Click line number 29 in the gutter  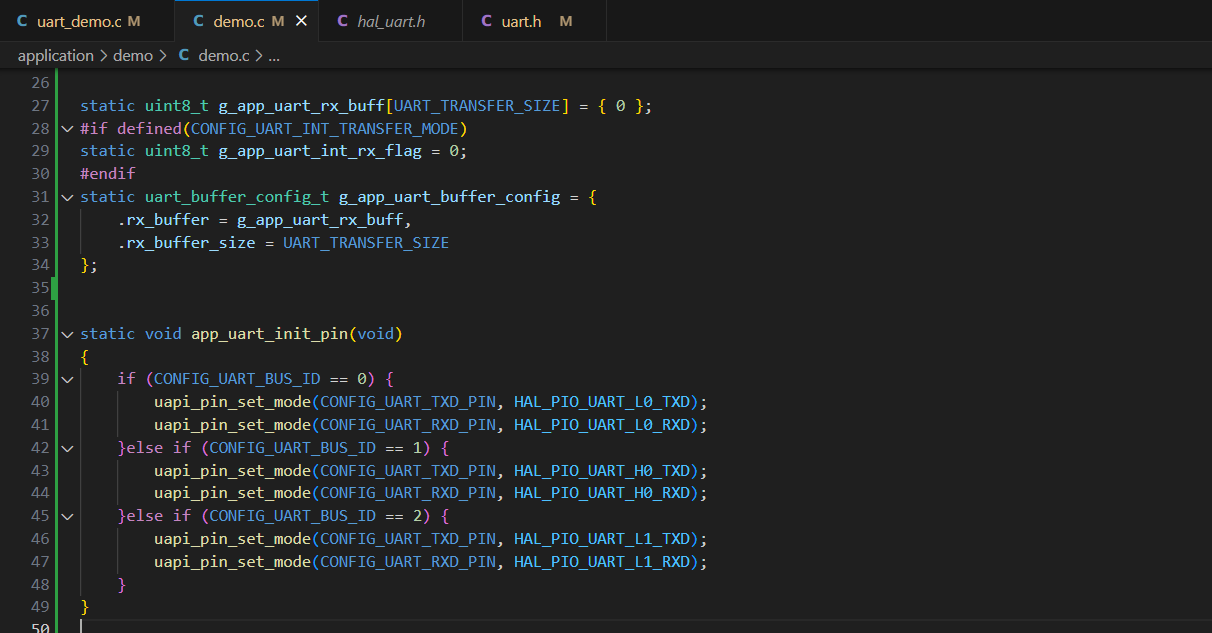(x=40, y=151)
